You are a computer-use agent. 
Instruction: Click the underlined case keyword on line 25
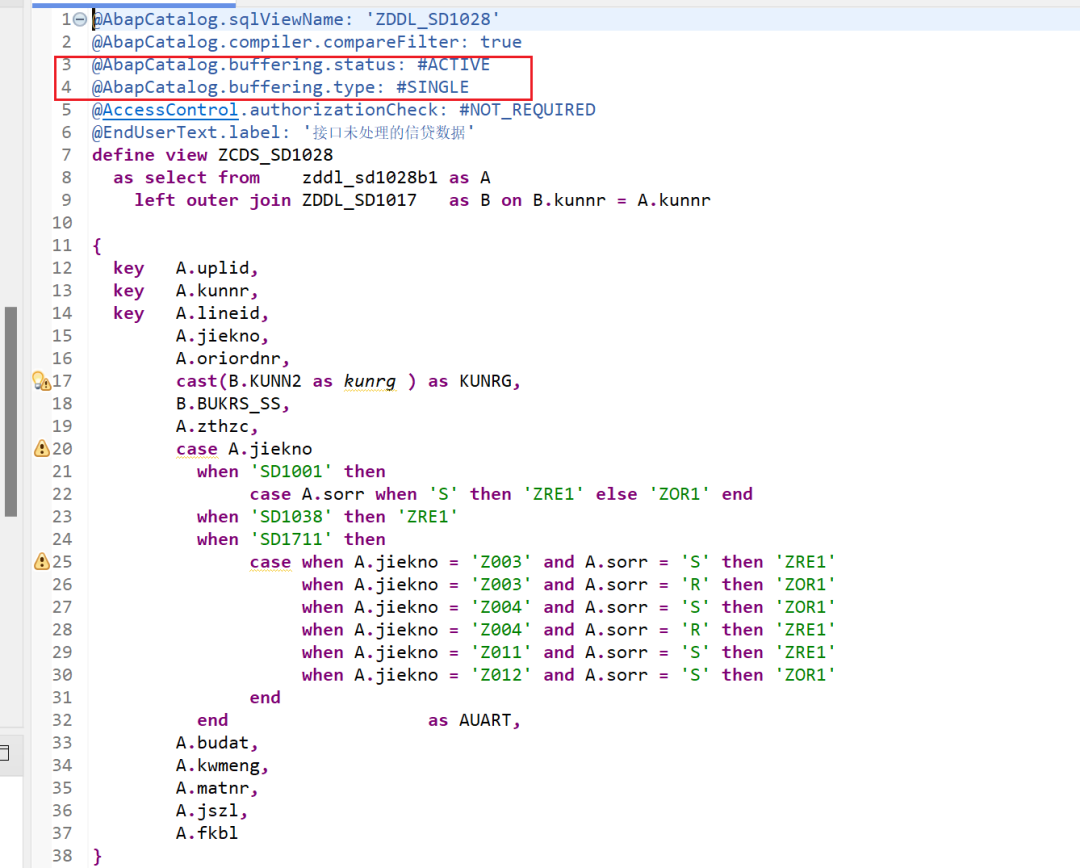271,562
